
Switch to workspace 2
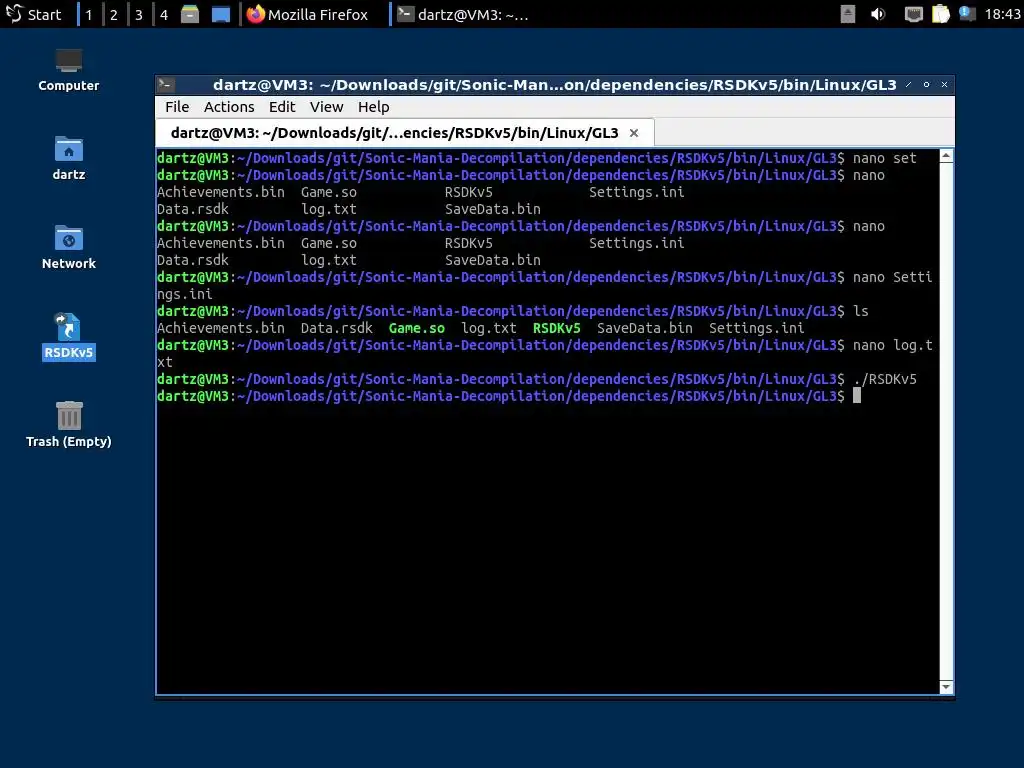pyautogui.click(x=114, y=14)
